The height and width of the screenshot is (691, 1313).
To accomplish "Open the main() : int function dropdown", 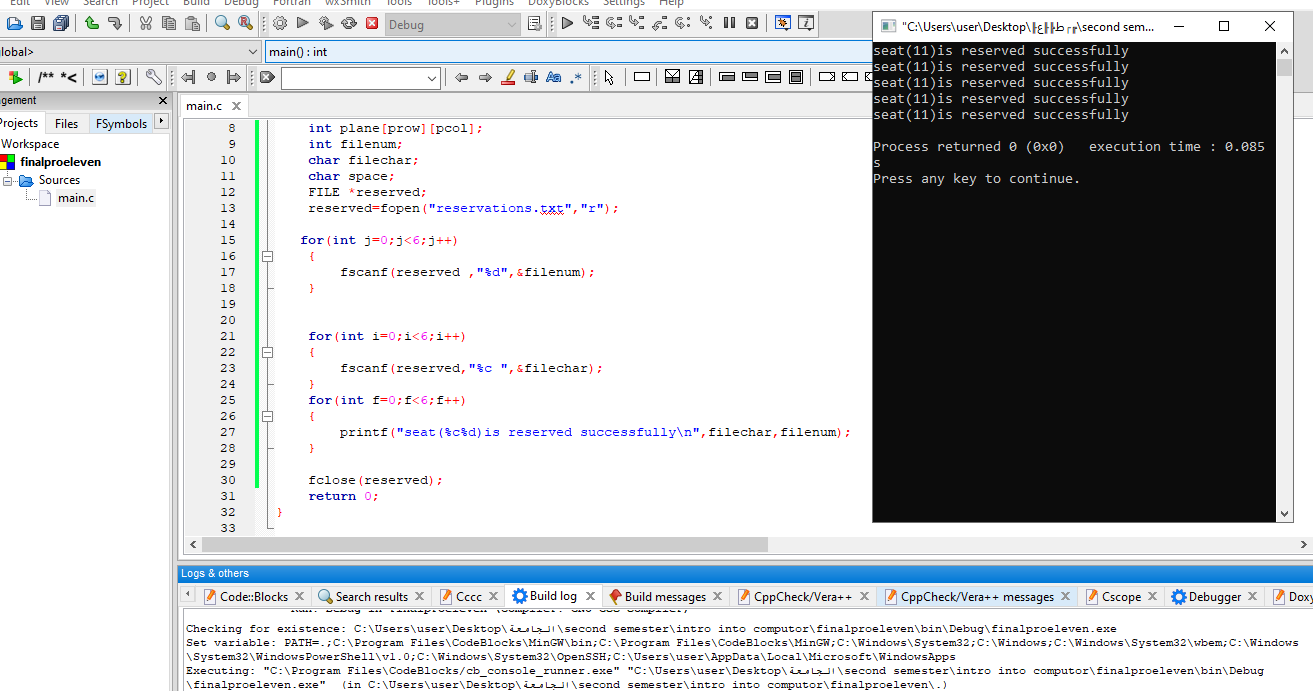I will (x=568, y=52).
